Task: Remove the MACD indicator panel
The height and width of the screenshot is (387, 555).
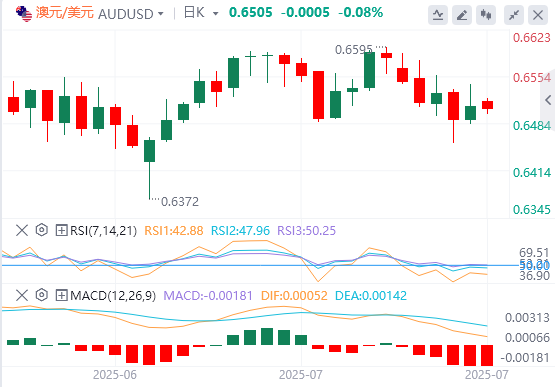Action: tap(22, 295)
